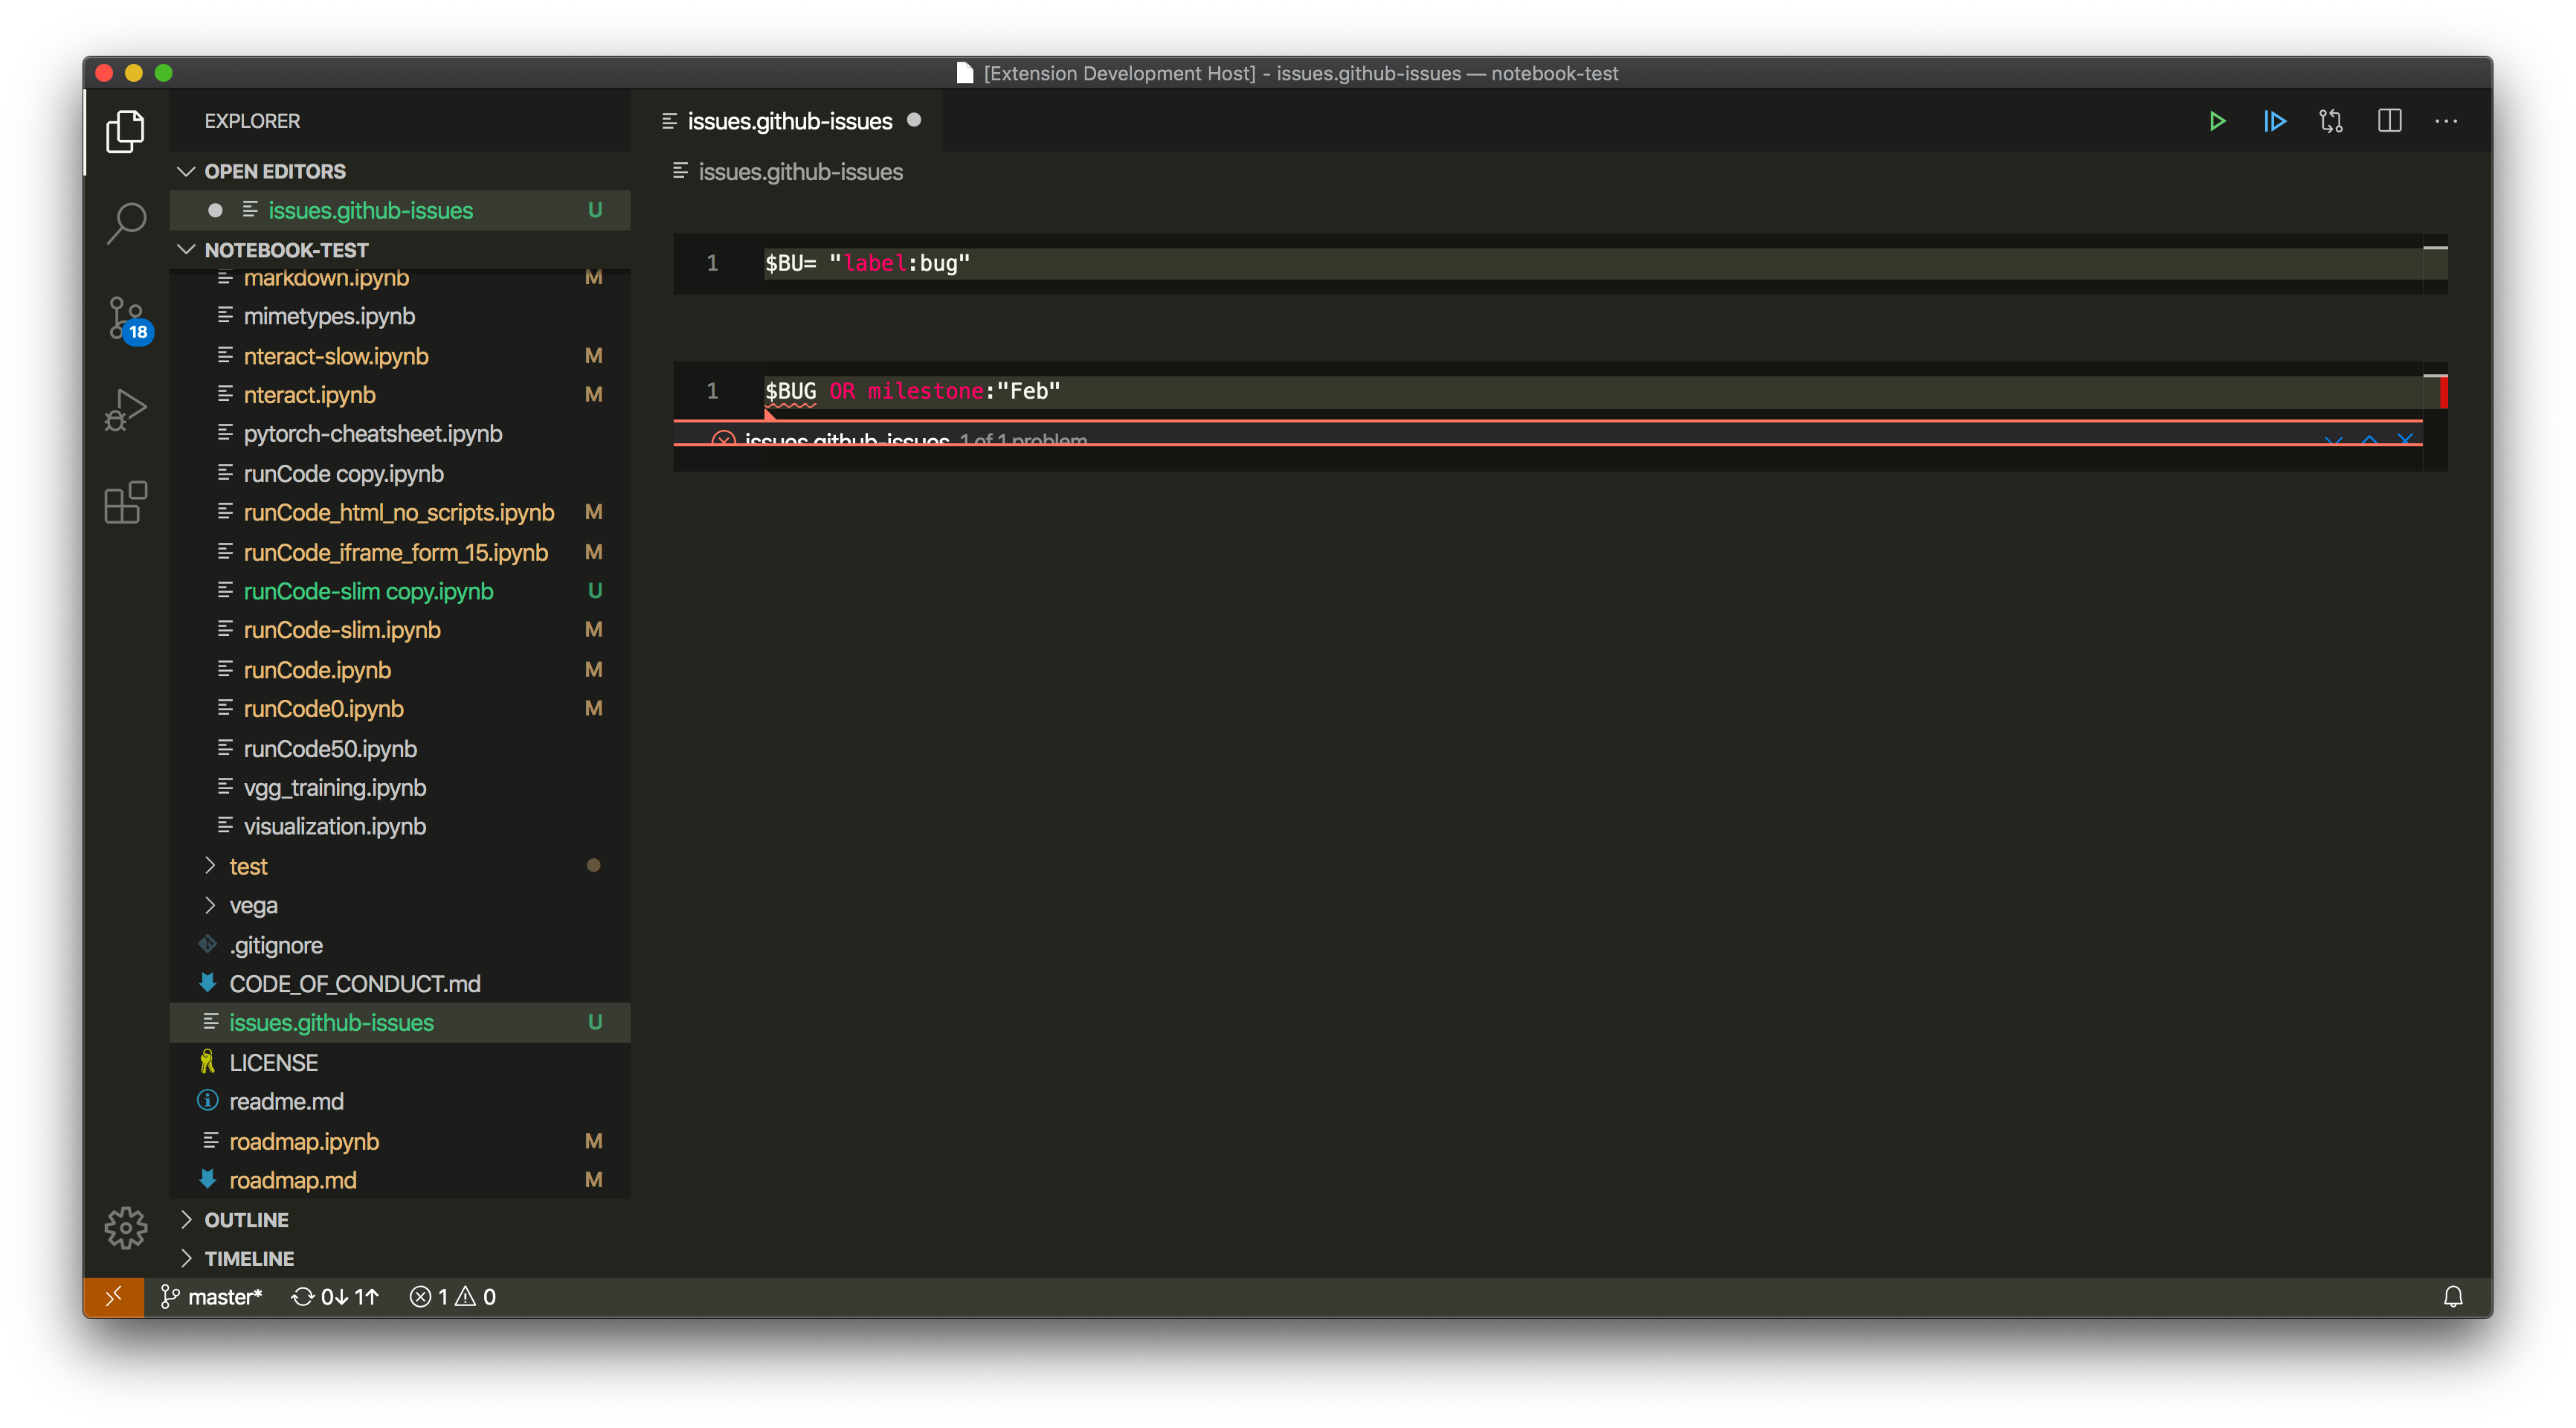The width and height of the screenshot is (2576, 1428).
Task: Click the master* git branch indicator
Action: pos(211,1297)
